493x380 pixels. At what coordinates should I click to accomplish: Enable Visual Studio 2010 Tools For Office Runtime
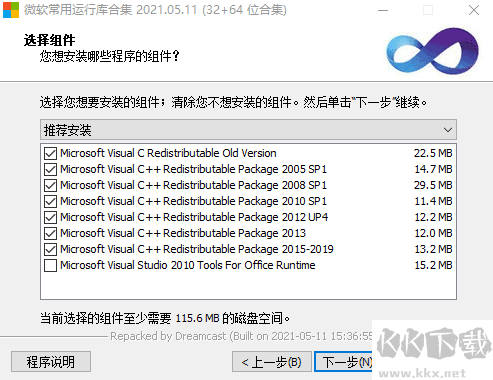pos(50,265)
